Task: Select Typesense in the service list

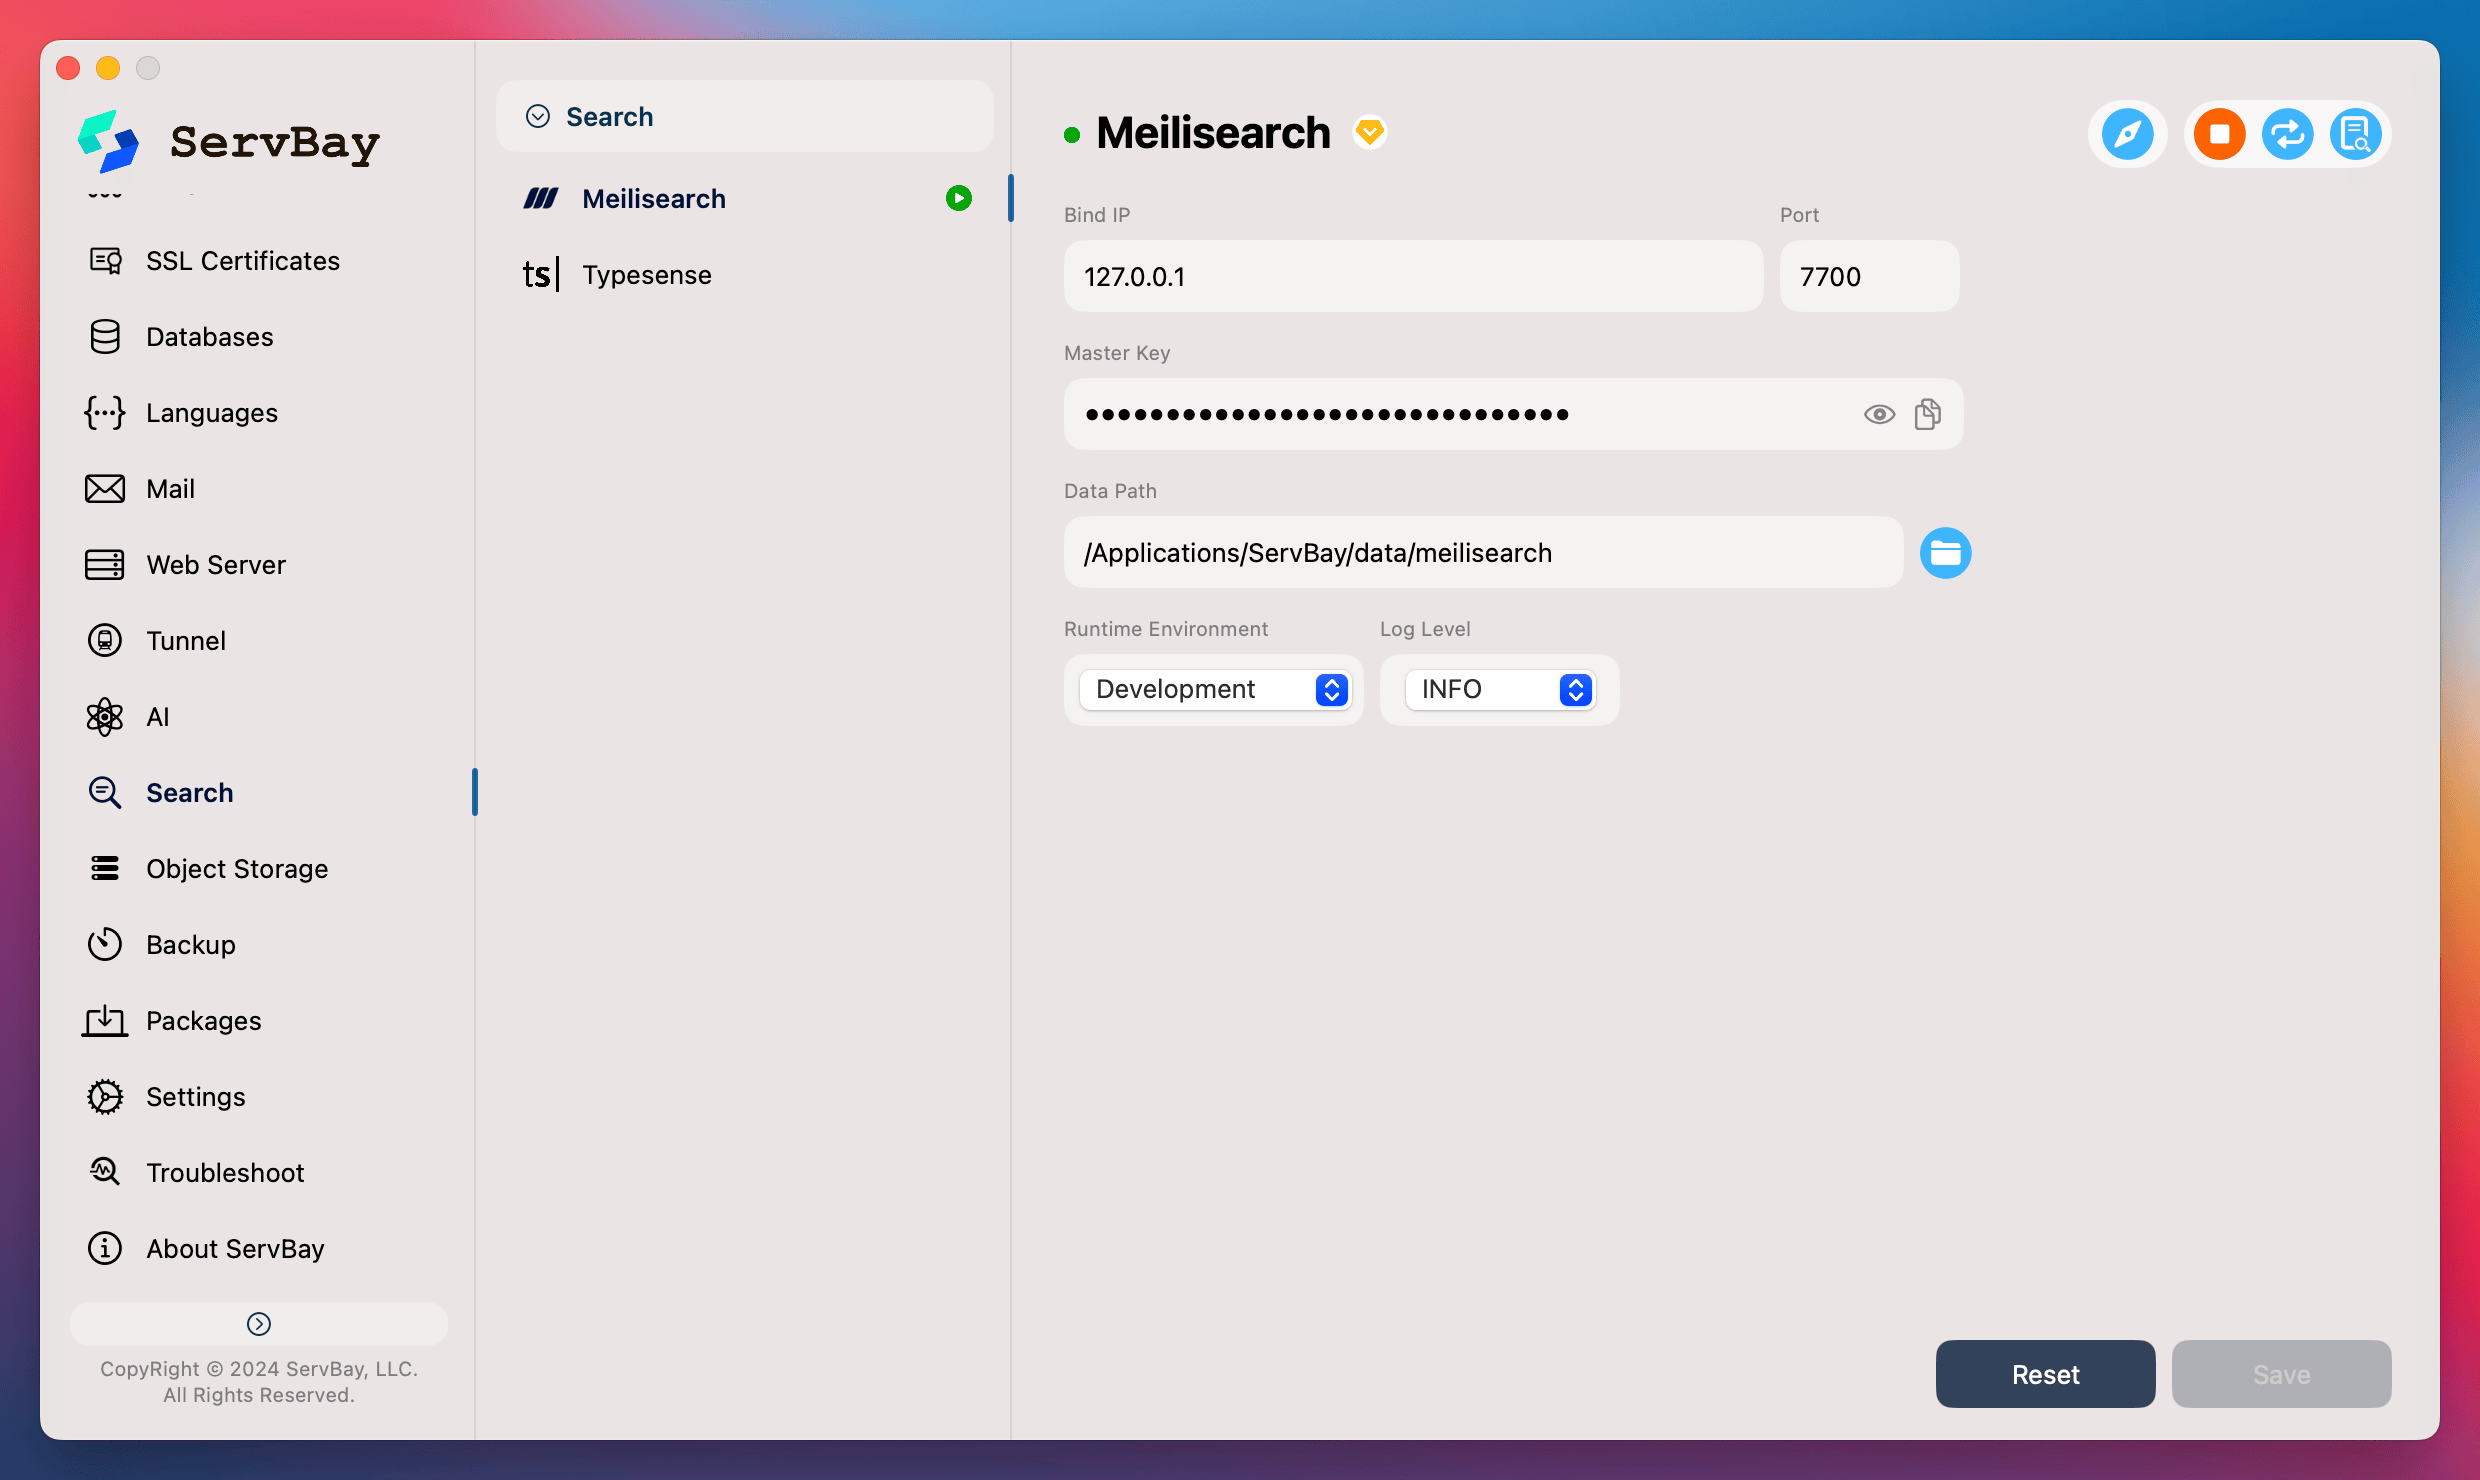Action: point(745,275)
